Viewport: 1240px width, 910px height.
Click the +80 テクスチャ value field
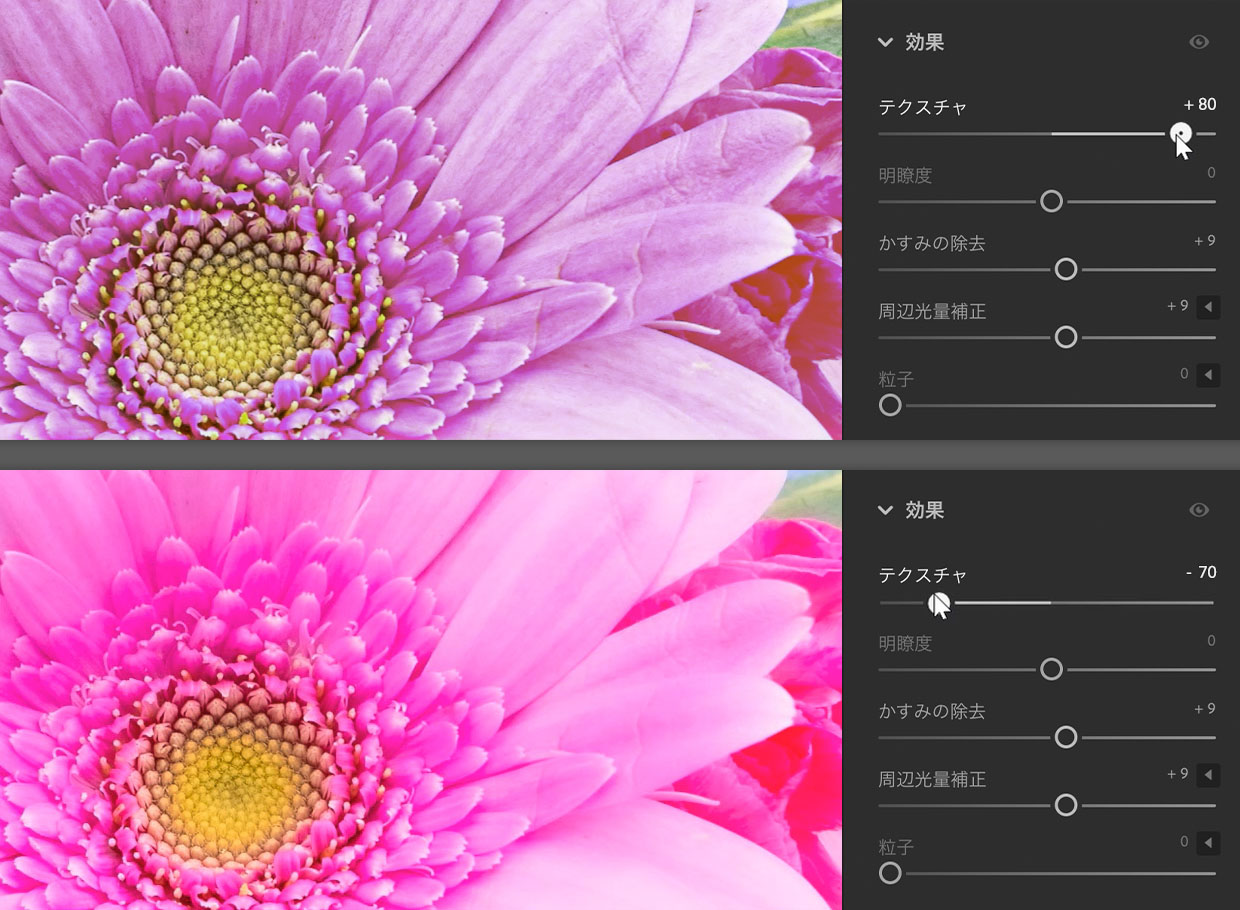pos(1199,104)
